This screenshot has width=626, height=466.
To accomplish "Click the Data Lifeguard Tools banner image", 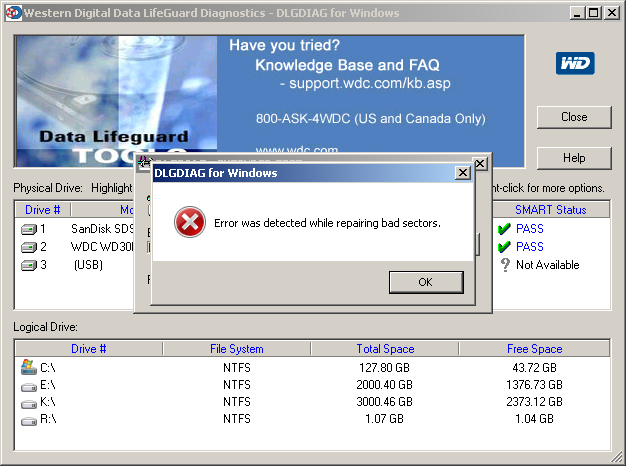I will (x=116, y=101).
